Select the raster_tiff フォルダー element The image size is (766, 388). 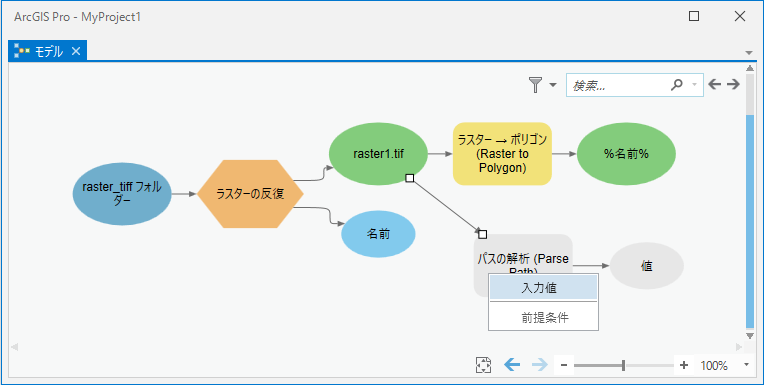pos(122,194)
